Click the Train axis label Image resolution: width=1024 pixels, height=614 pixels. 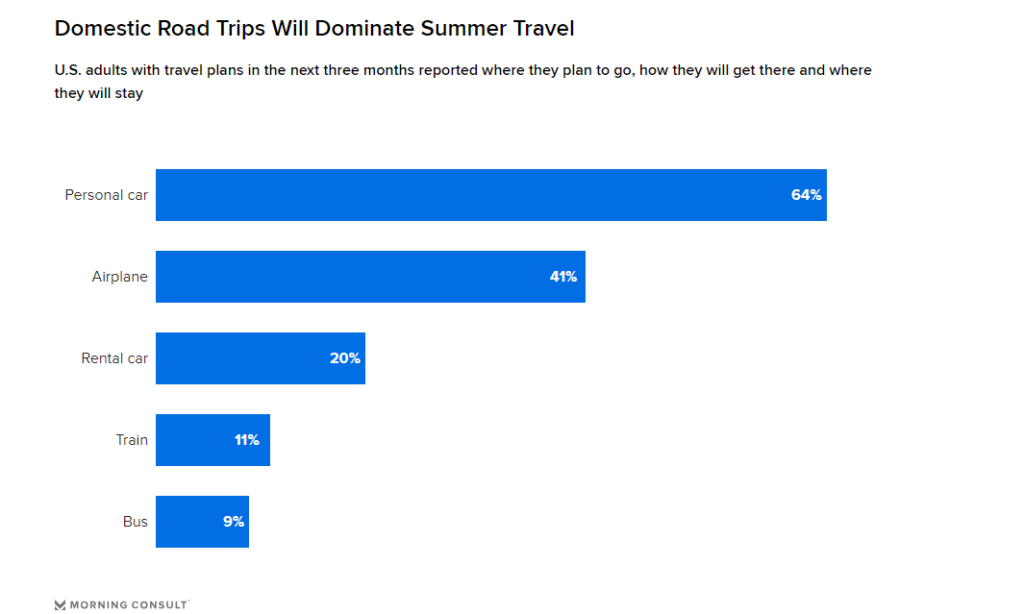tap(132, 440)
